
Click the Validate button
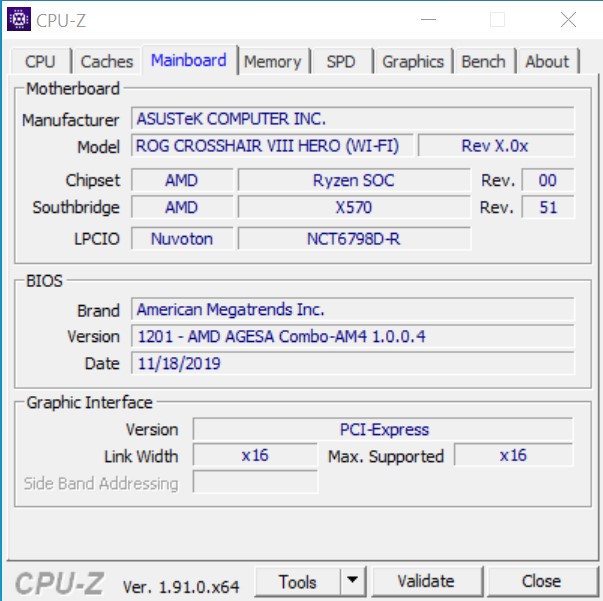(x=426, y=581)
